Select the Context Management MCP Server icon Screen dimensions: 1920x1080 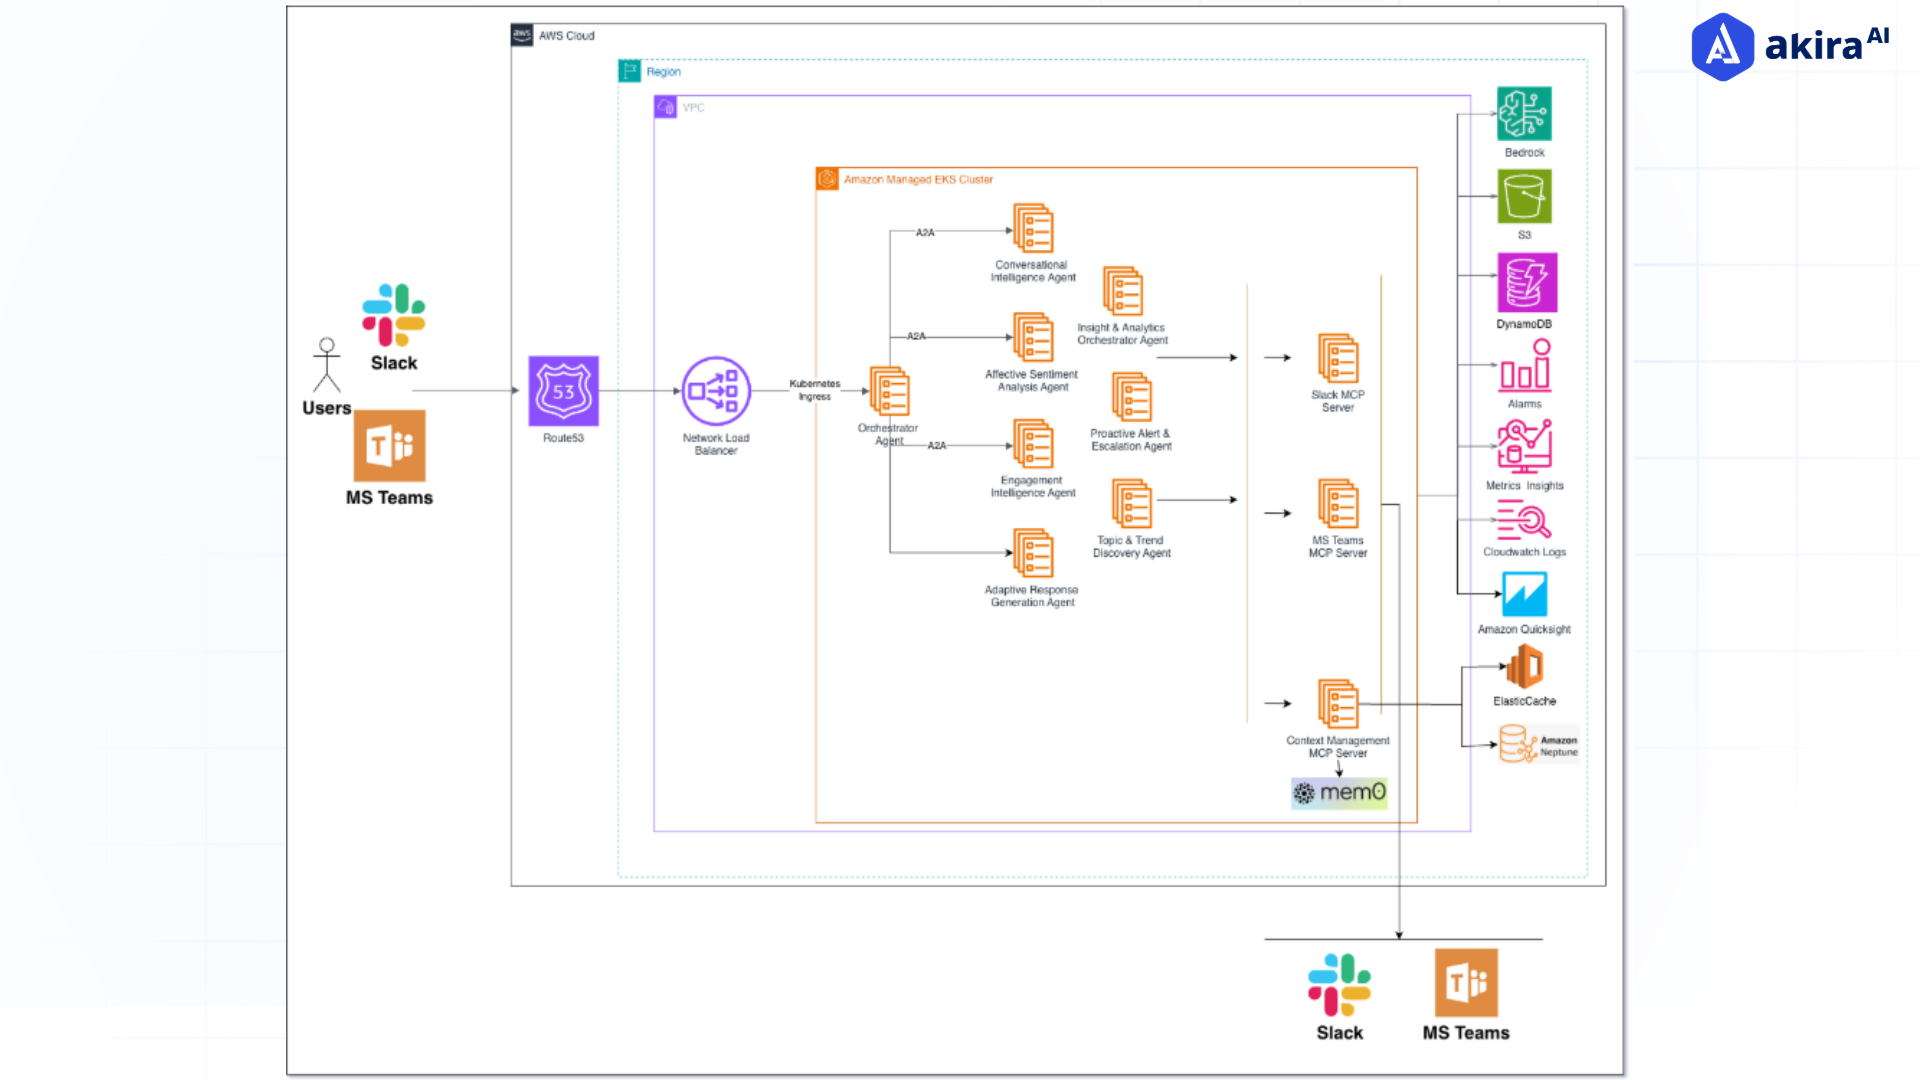click(x=1338, y=704)
